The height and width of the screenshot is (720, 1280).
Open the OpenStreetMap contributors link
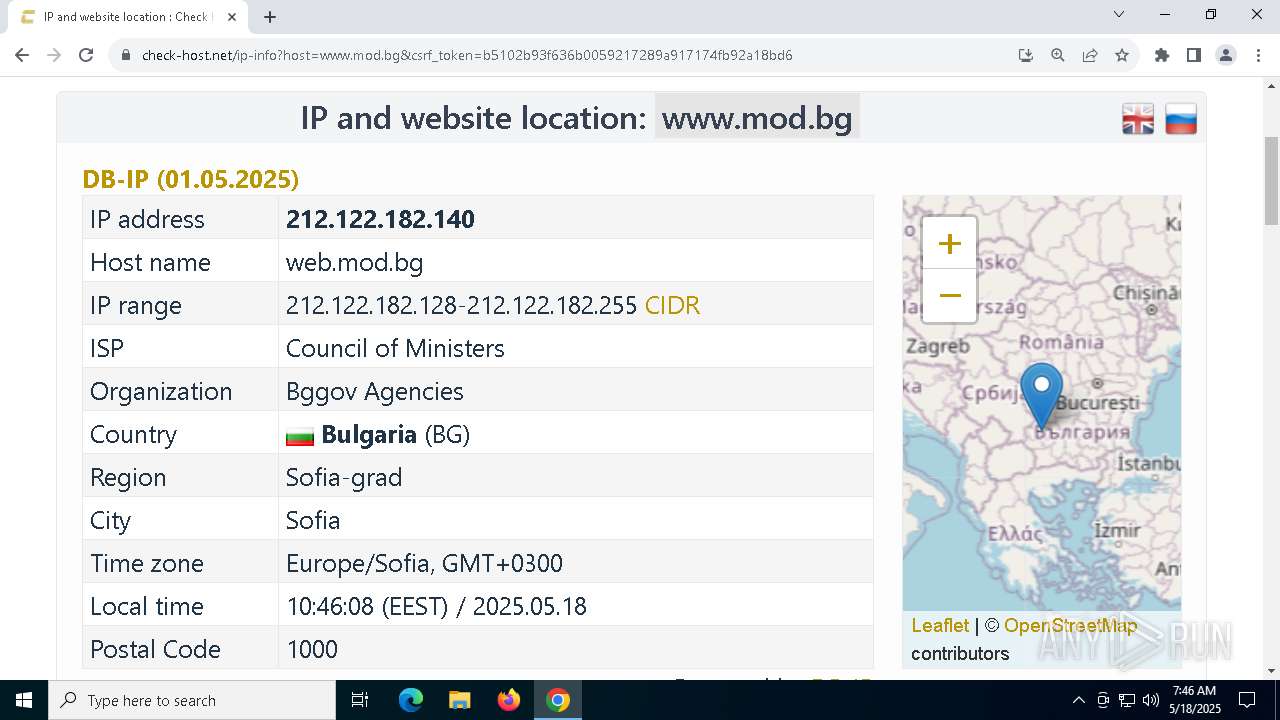point(1070,625)
